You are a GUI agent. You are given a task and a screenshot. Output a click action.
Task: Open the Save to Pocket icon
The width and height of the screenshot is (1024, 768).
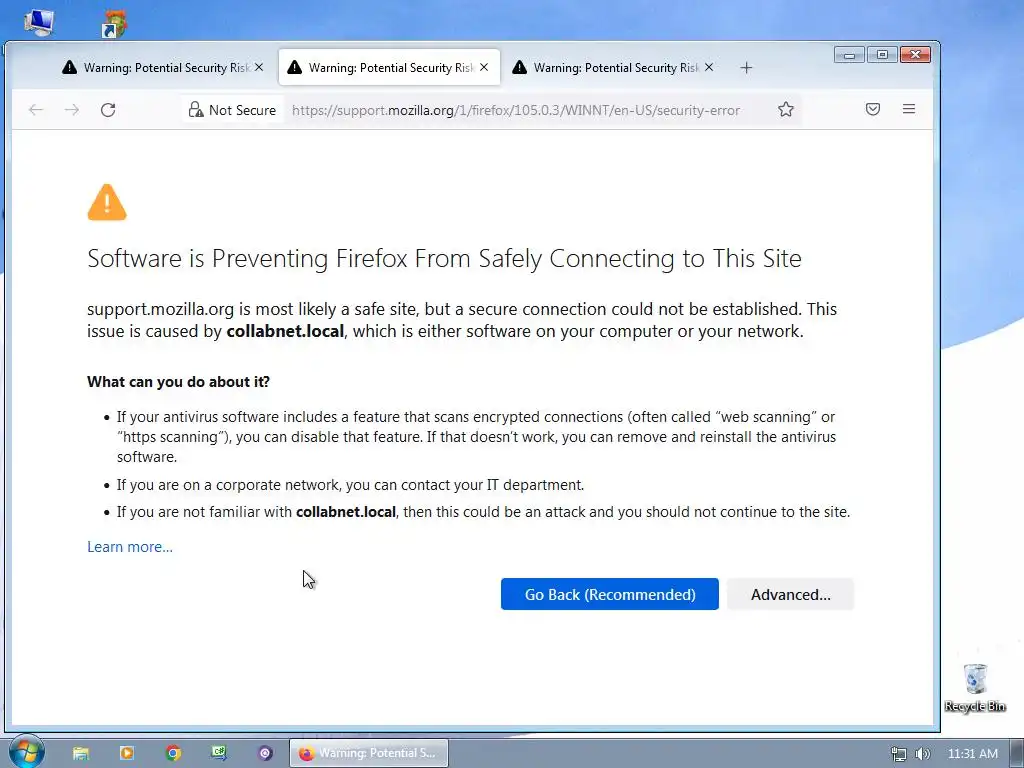click(x=872, y=109)
